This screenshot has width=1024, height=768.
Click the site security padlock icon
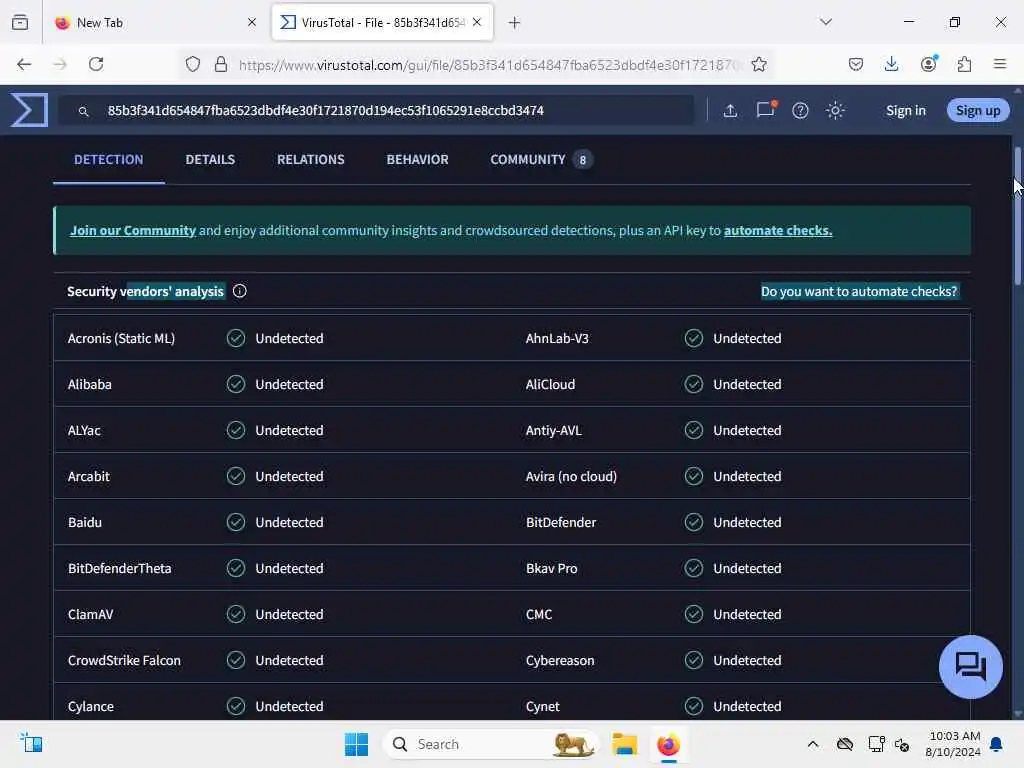point(221,64)
